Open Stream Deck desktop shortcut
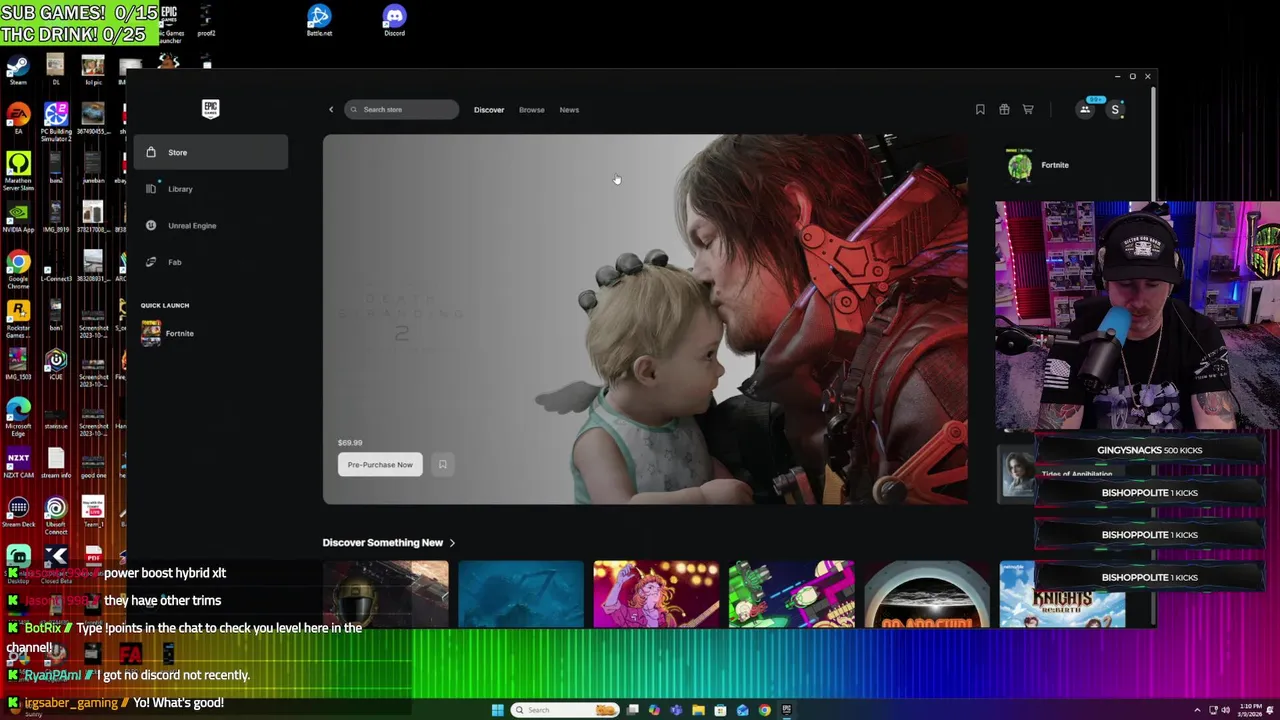Screen dimensions: 1280x720 (x=18, y=512)
